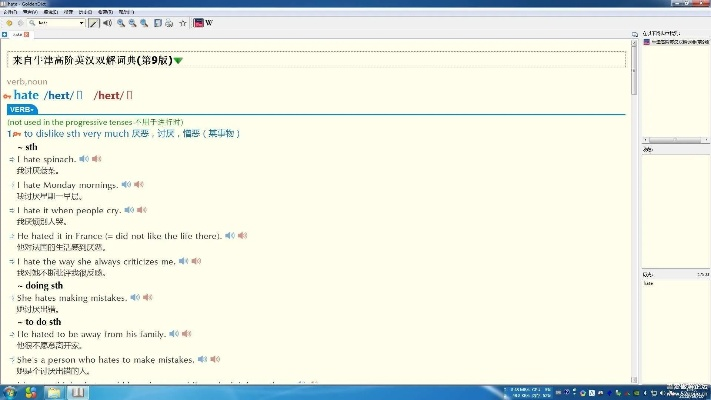Go forward in lookup history
The height and width of the screenshot is (400, 711).
20,23
